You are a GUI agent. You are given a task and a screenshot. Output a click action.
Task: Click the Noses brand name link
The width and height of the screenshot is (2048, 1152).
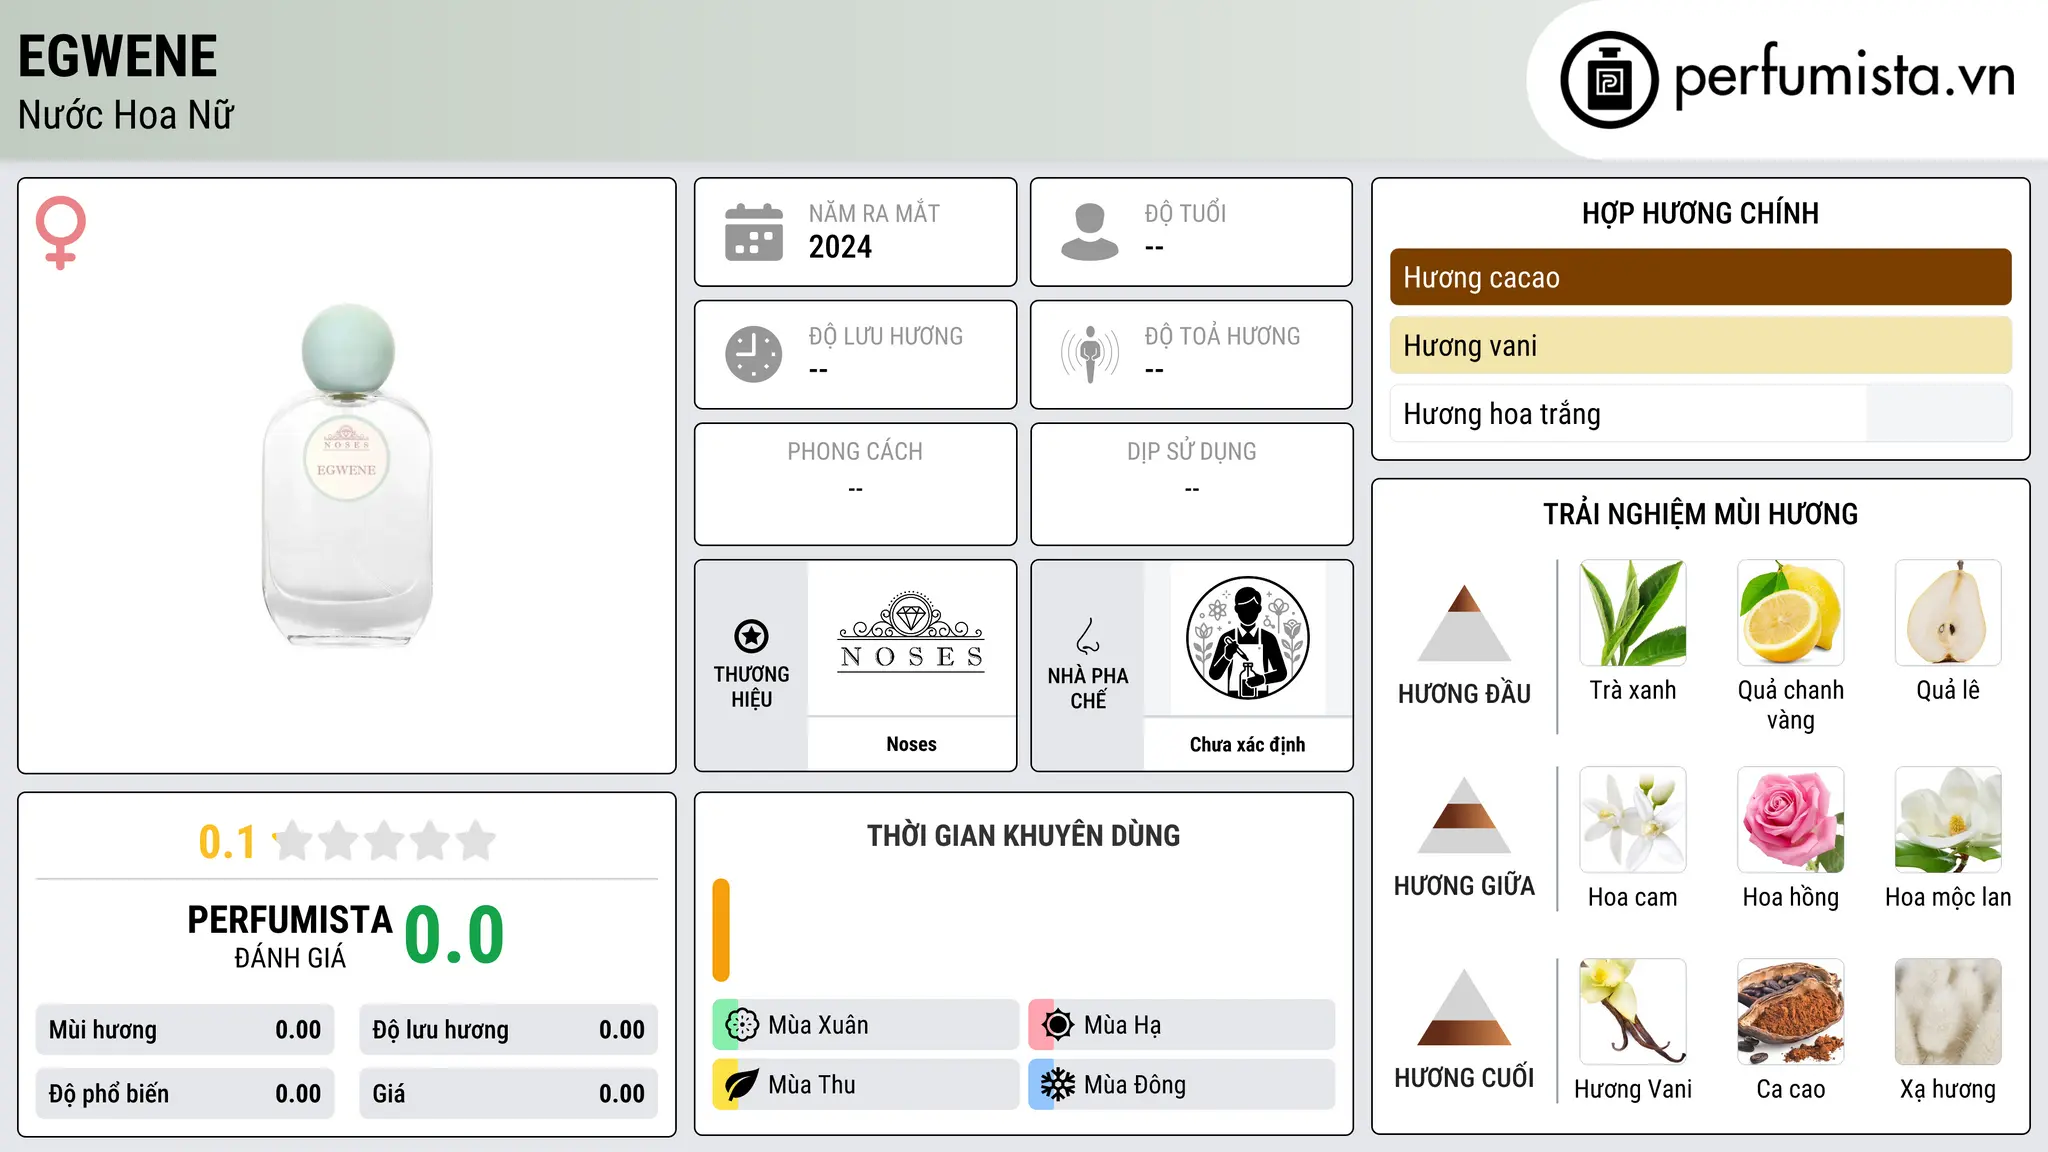tap(911, 744)
